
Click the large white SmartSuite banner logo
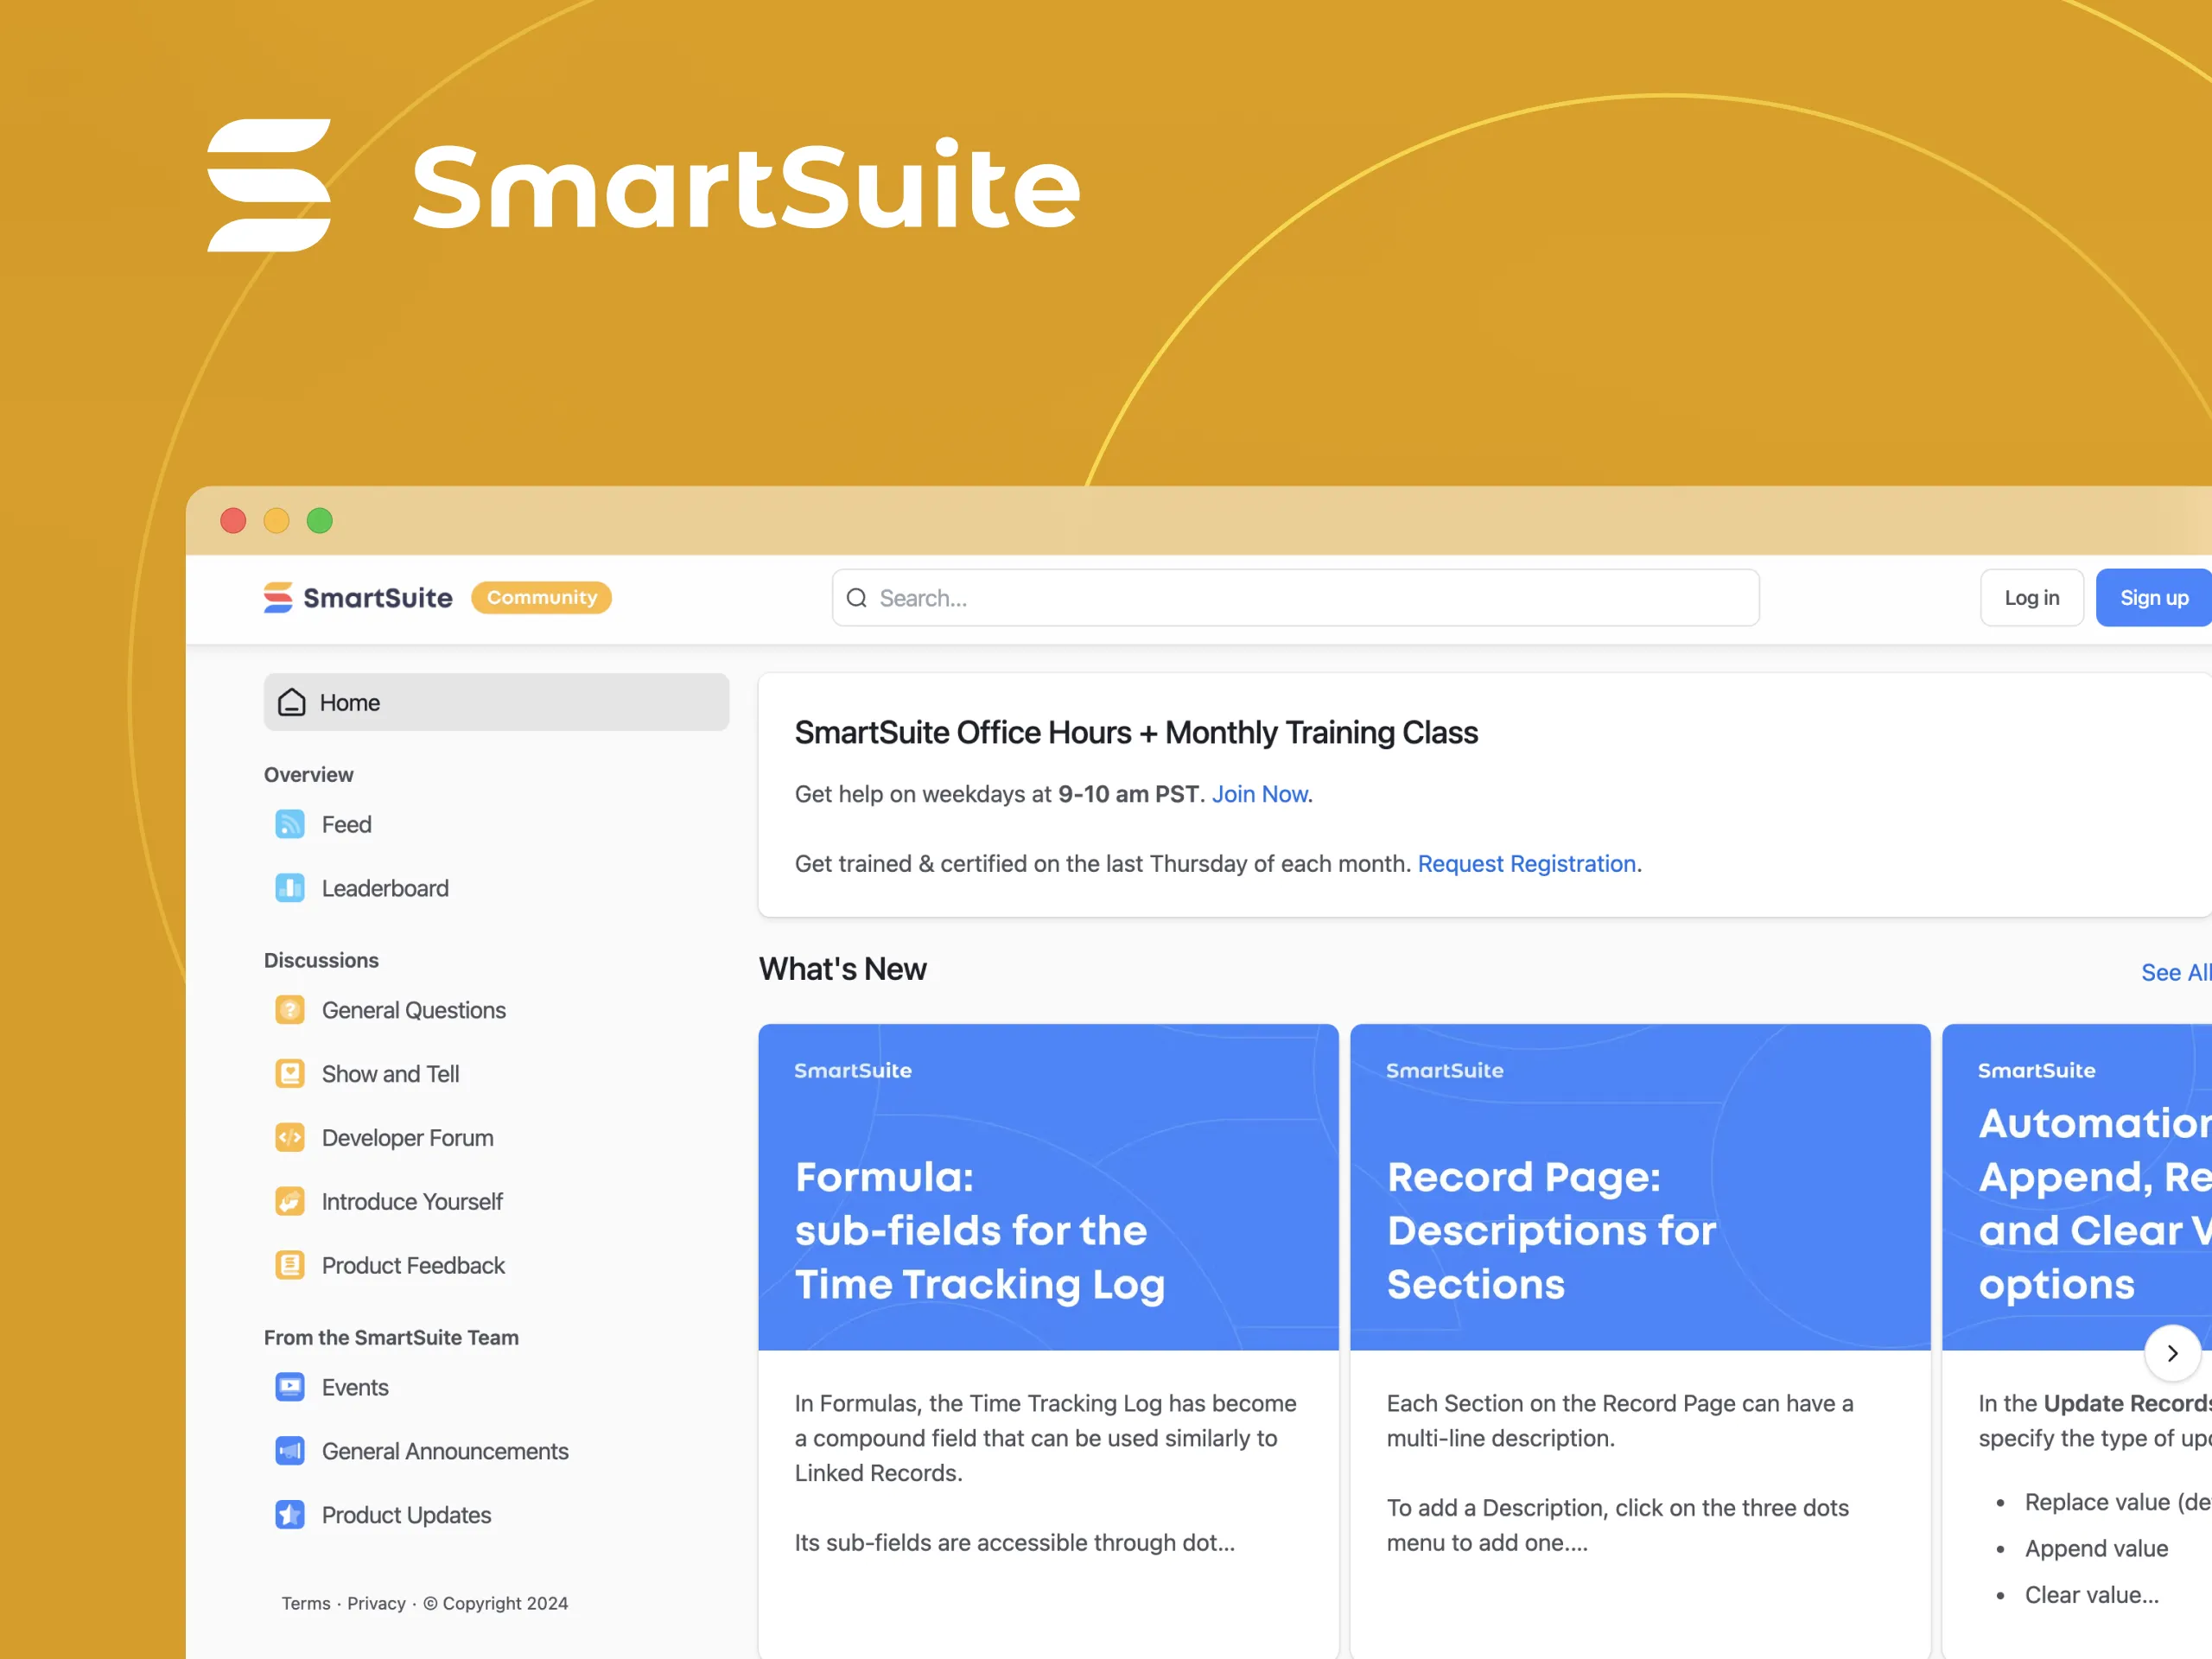coord(644,185)
